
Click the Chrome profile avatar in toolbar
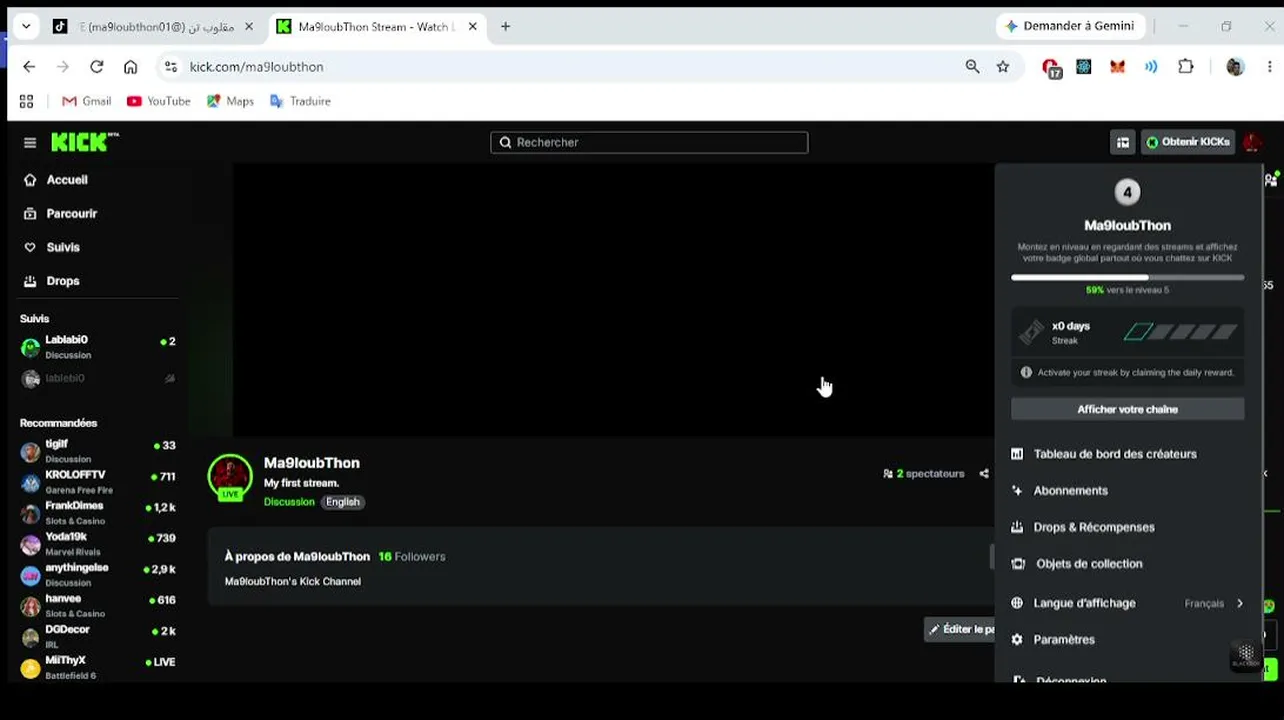(x=1235, y=67)
